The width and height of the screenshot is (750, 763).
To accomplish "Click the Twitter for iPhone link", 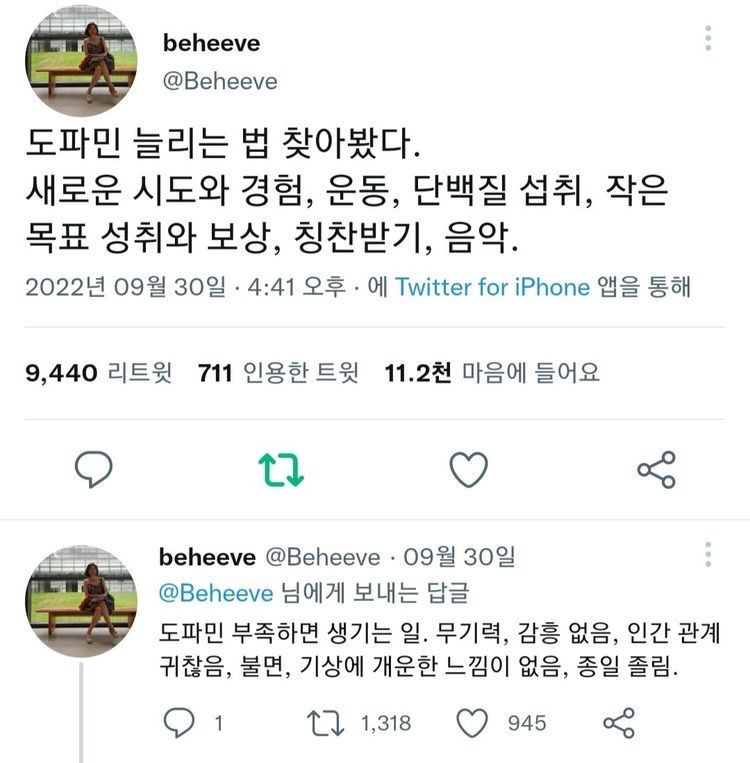I will (492, 287).
